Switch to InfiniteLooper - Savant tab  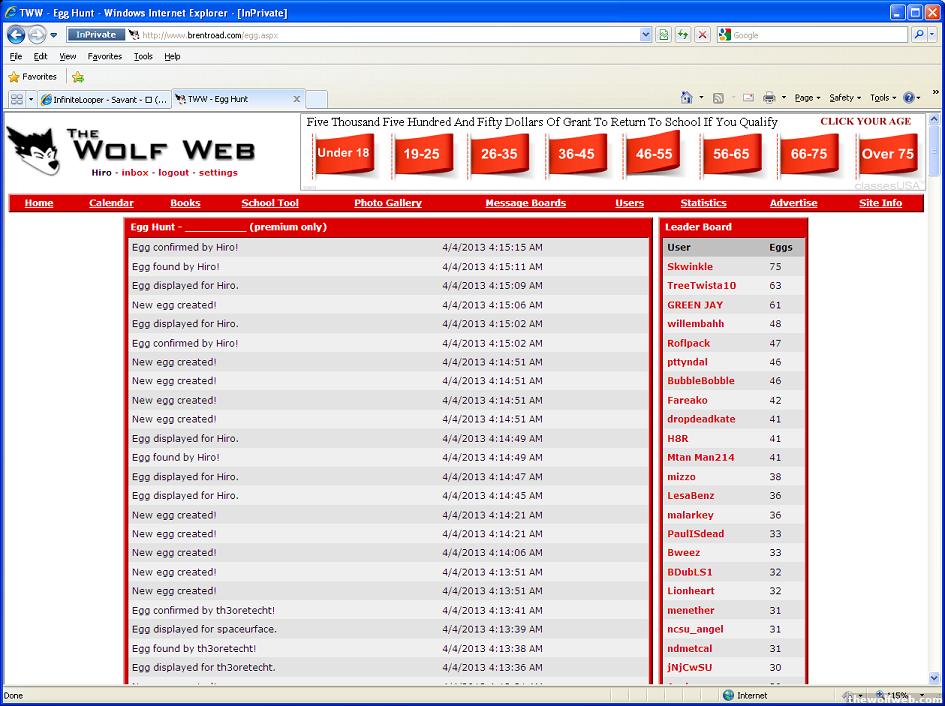pos(104,99)
